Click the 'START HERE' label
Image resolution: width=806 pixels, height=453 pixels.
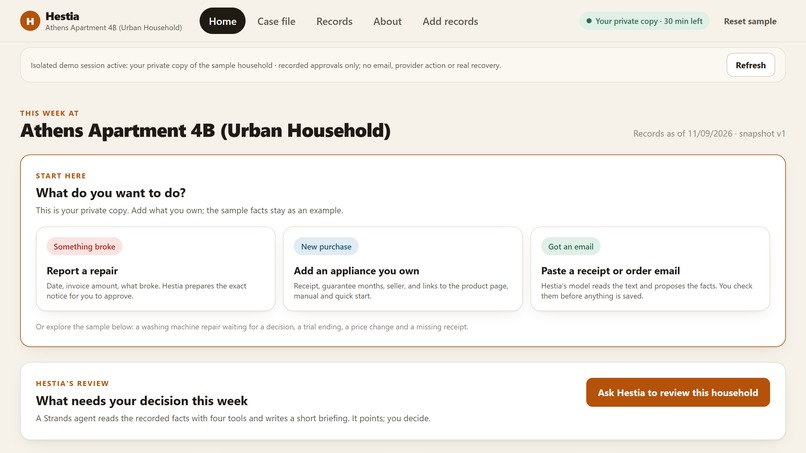61,176
